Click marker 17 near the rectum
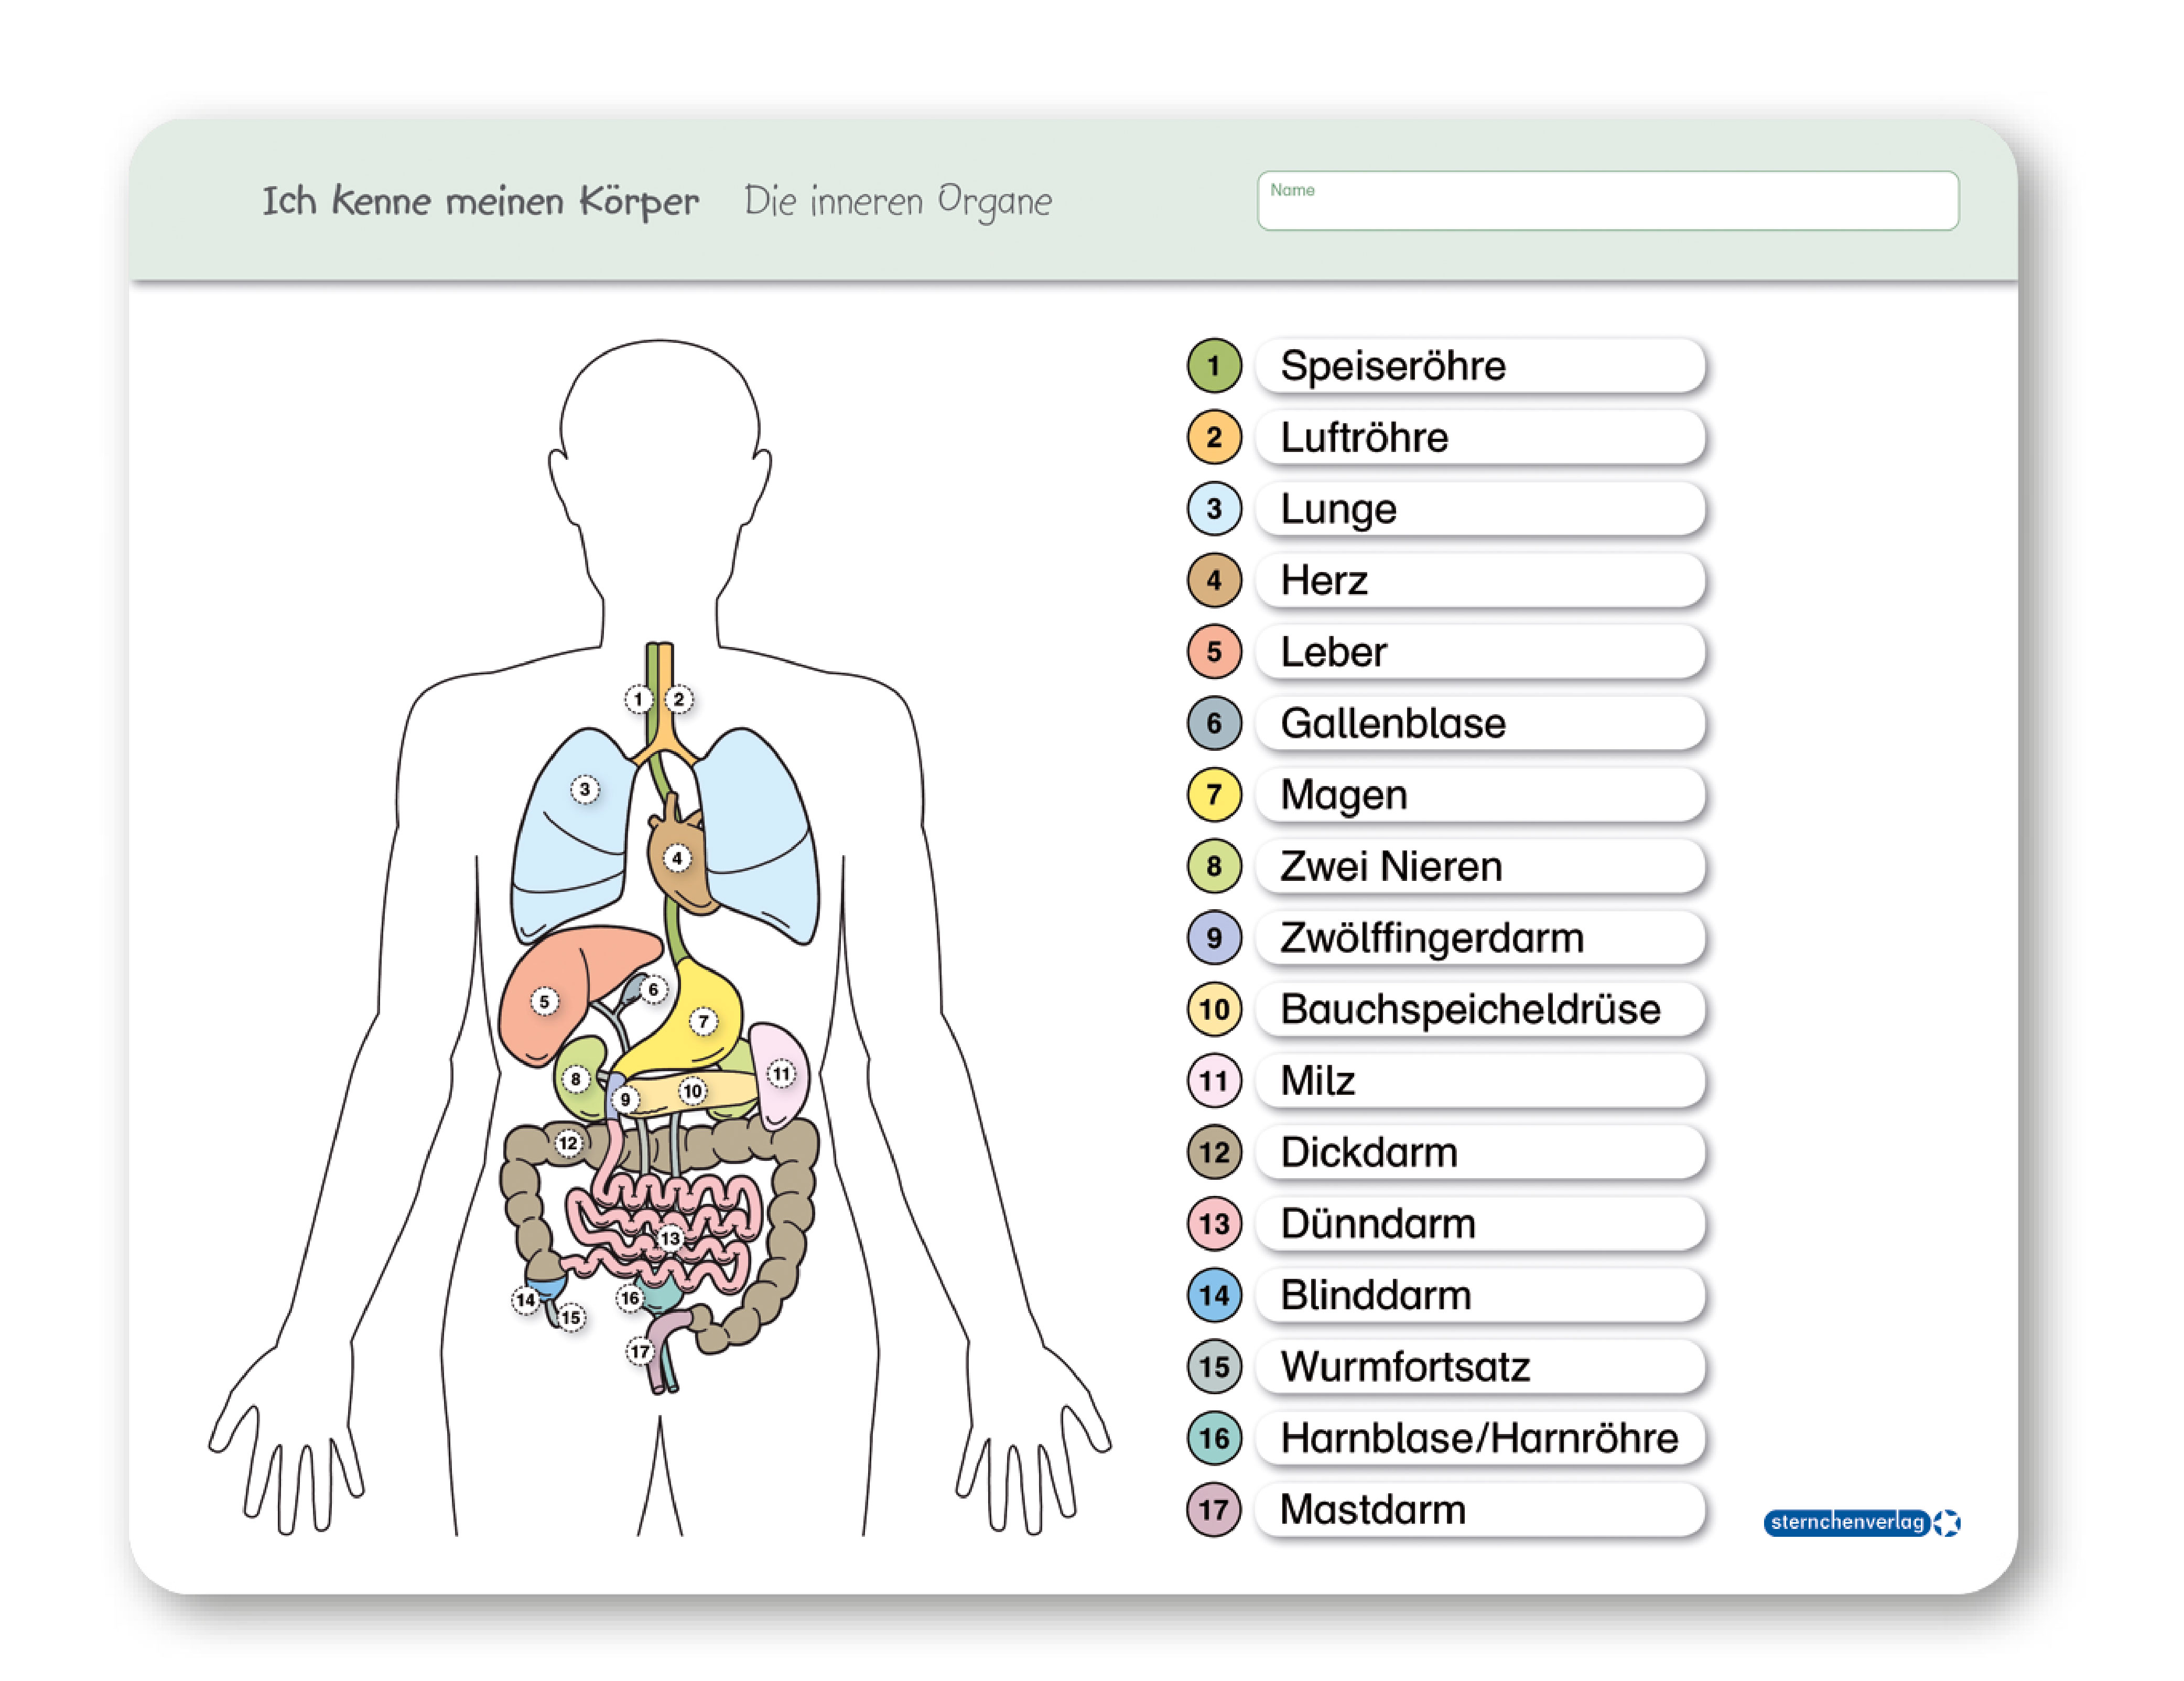 point(640,1352)
